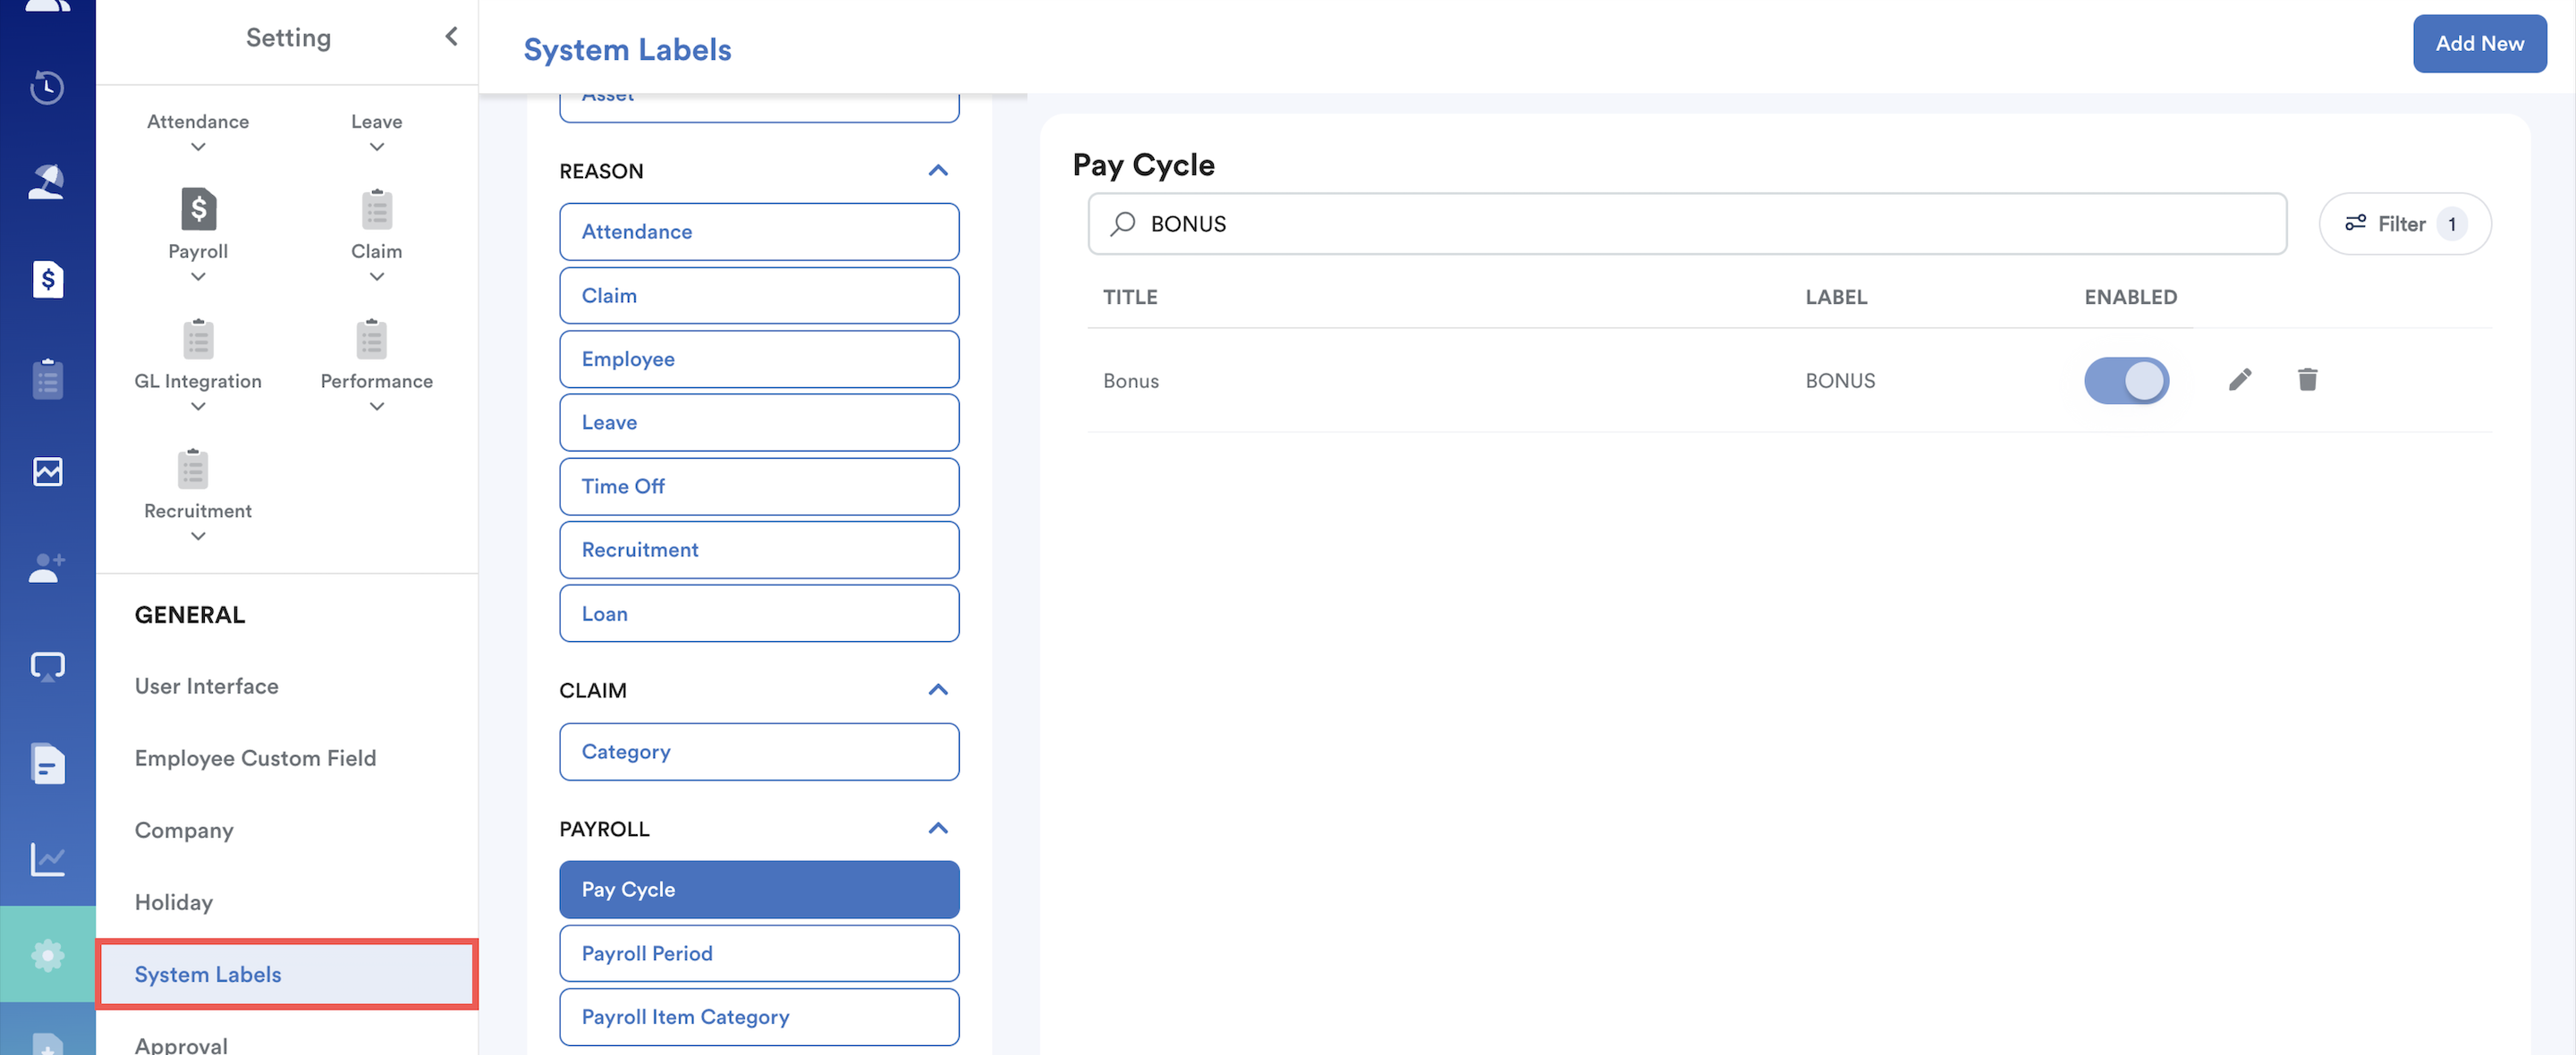Open the clock history icon in sidebar
The image size is (2576, 1055).
pos(47,88)
